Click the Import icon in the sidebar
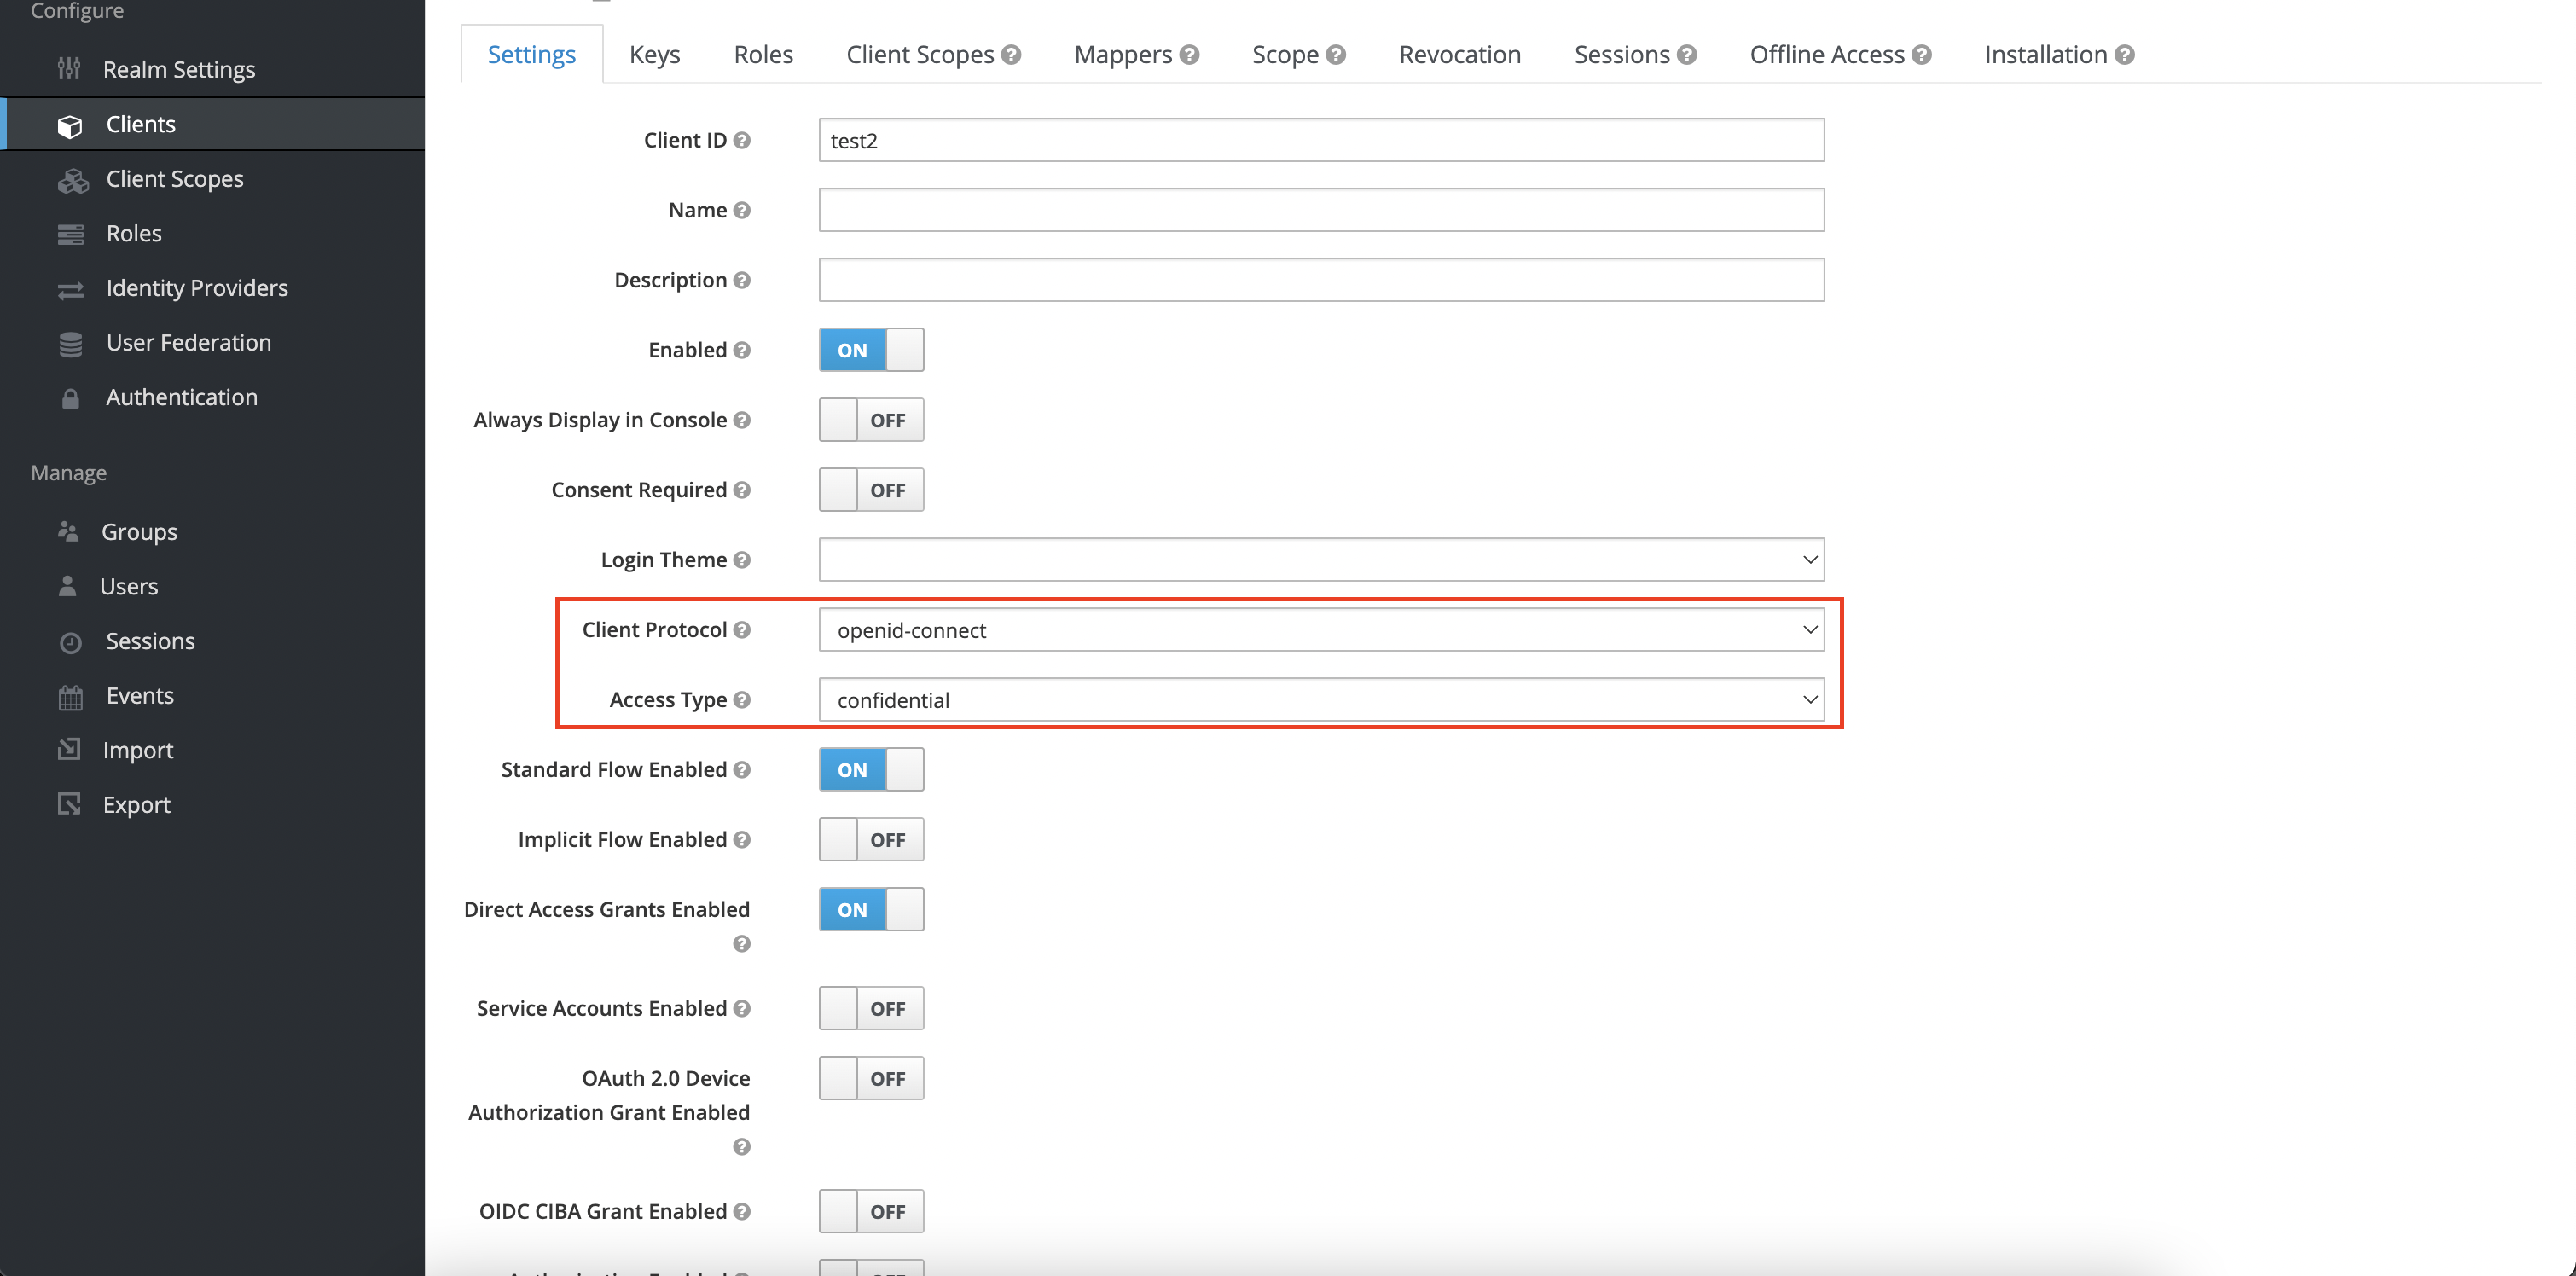Image resolution: width=2576 pixels, height=1276 pixels. click(69, 749)
